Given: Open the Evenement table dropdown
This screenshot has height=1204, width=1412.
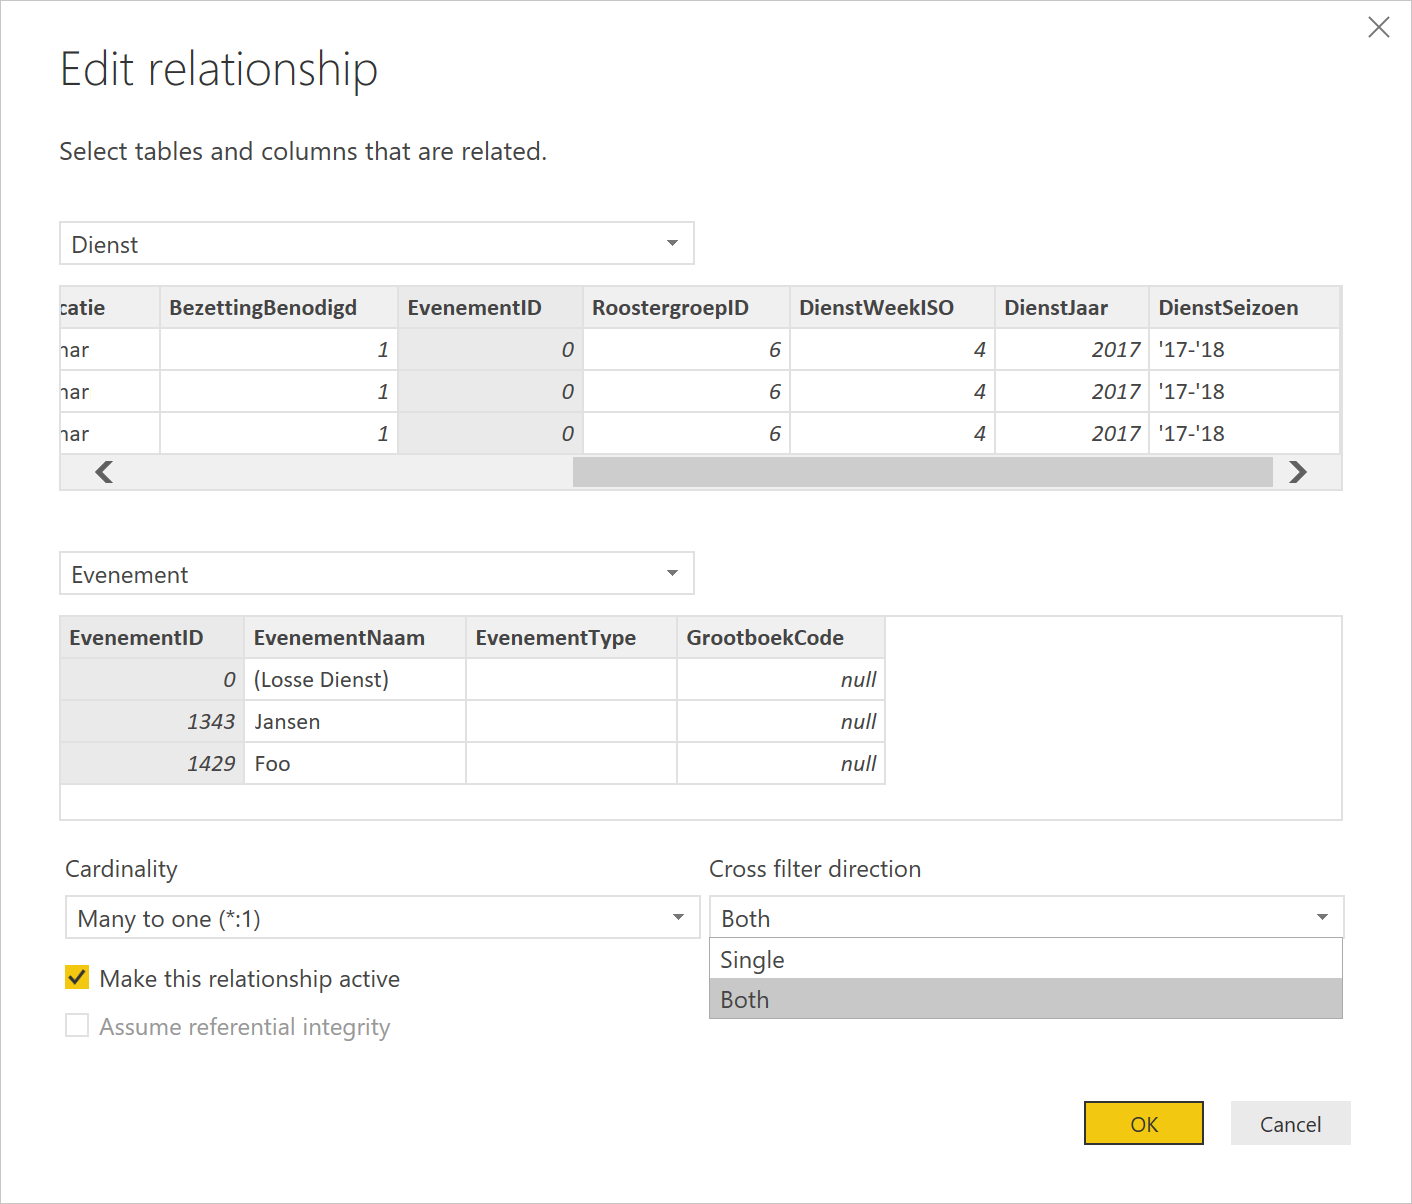Looking at the screenshot, I should (377, 574).
